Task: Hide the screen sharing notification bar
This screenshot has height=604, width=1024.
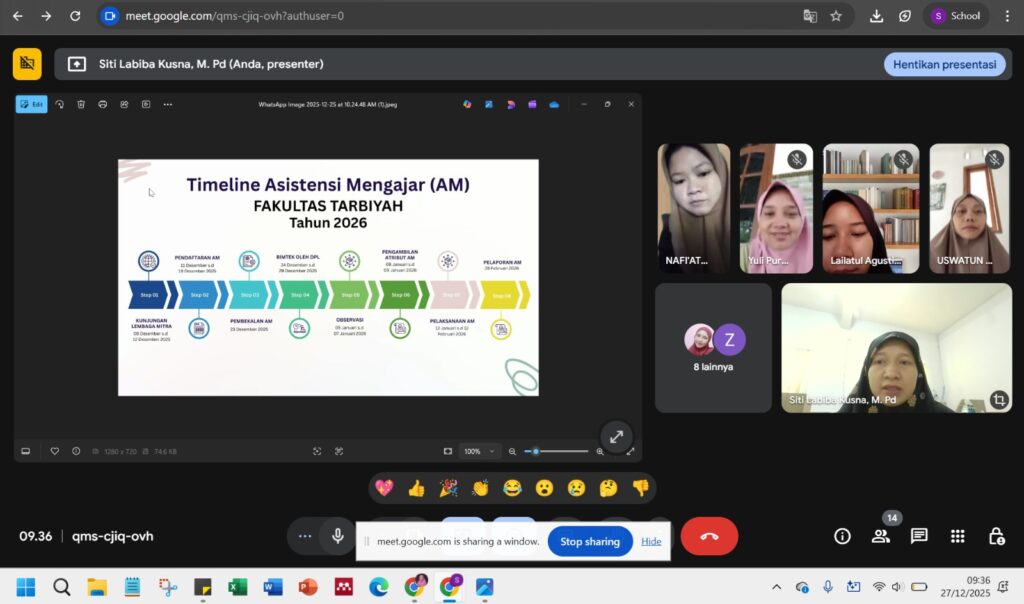Action: (651, 541)
